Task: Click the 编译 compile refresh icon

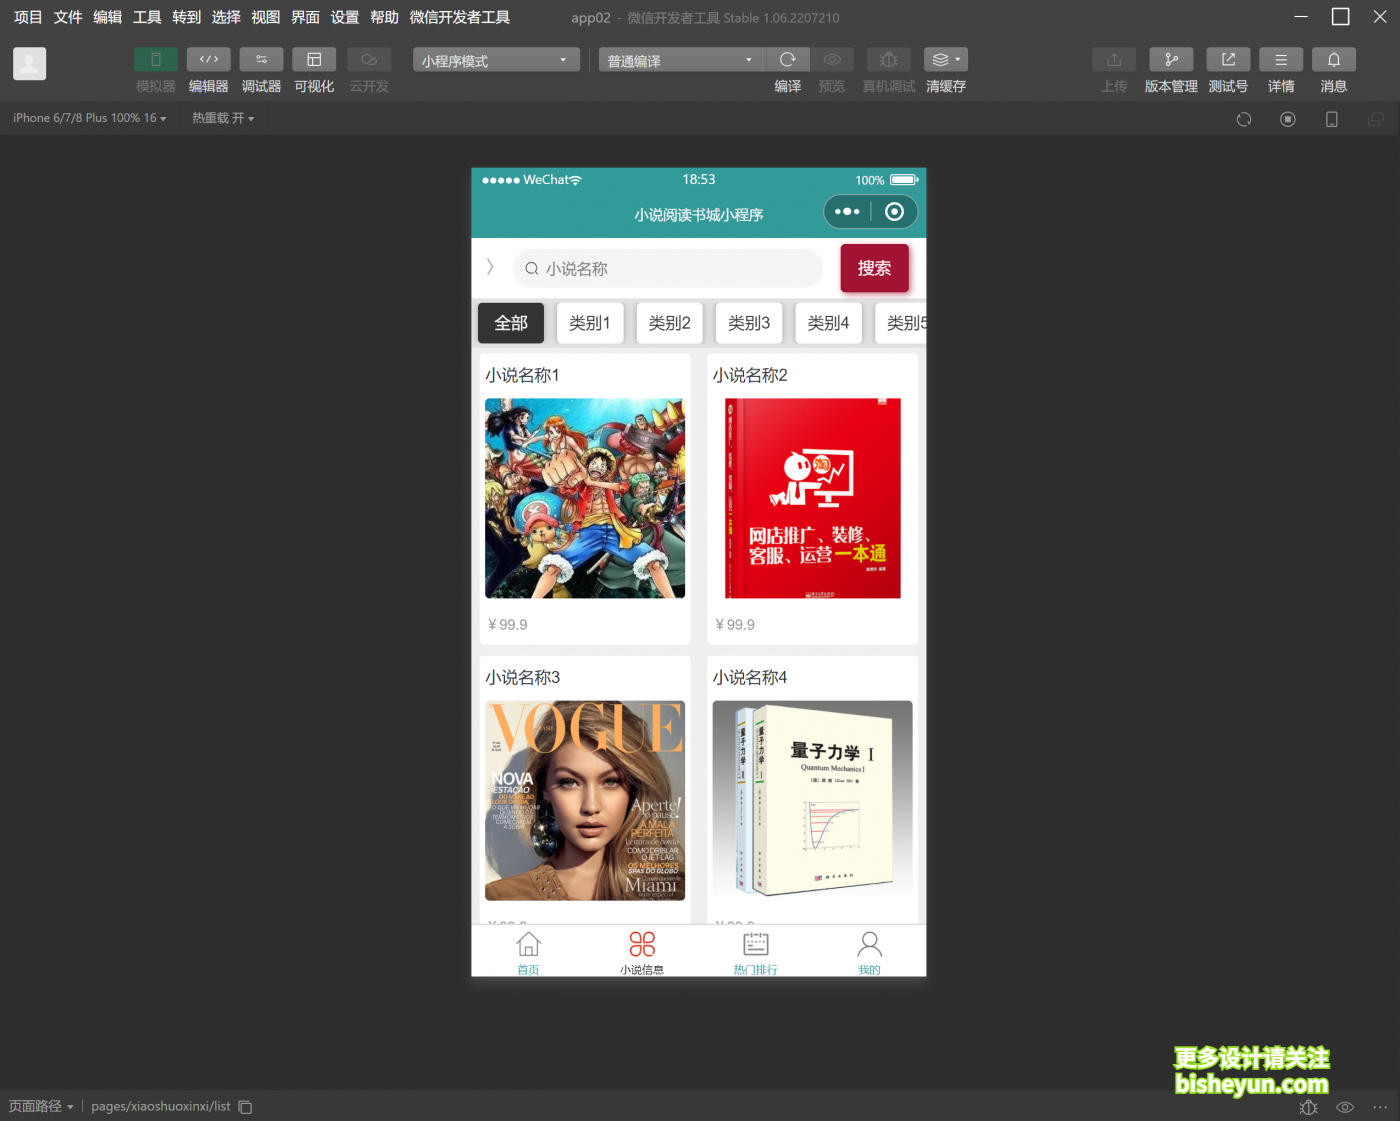Action: click(x=787, y=59)
